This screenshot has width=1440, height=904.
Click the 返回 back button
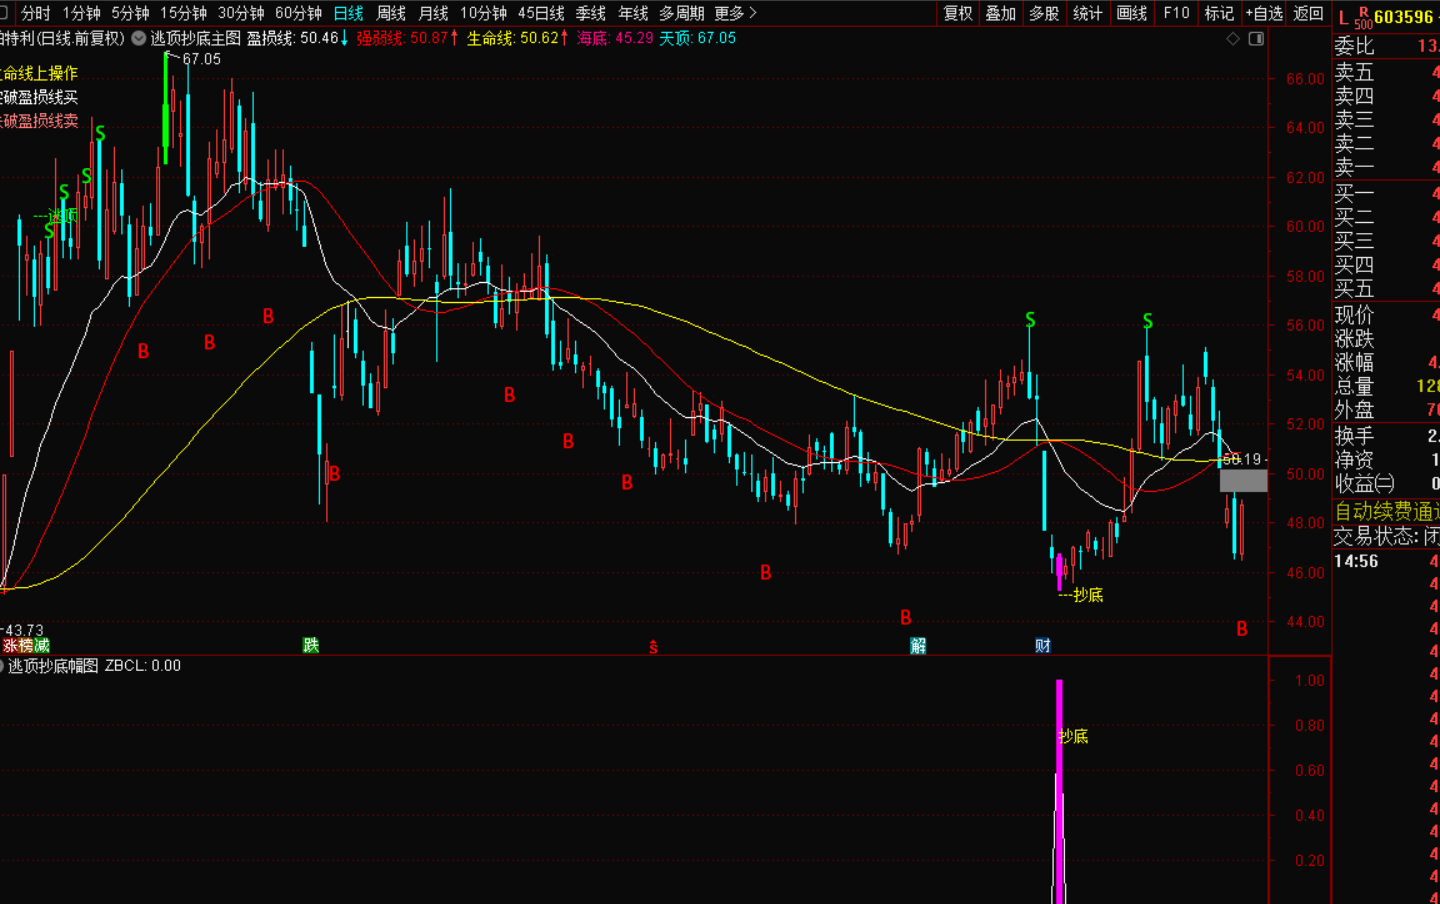pyautogui.click(x=1308, y=13)
